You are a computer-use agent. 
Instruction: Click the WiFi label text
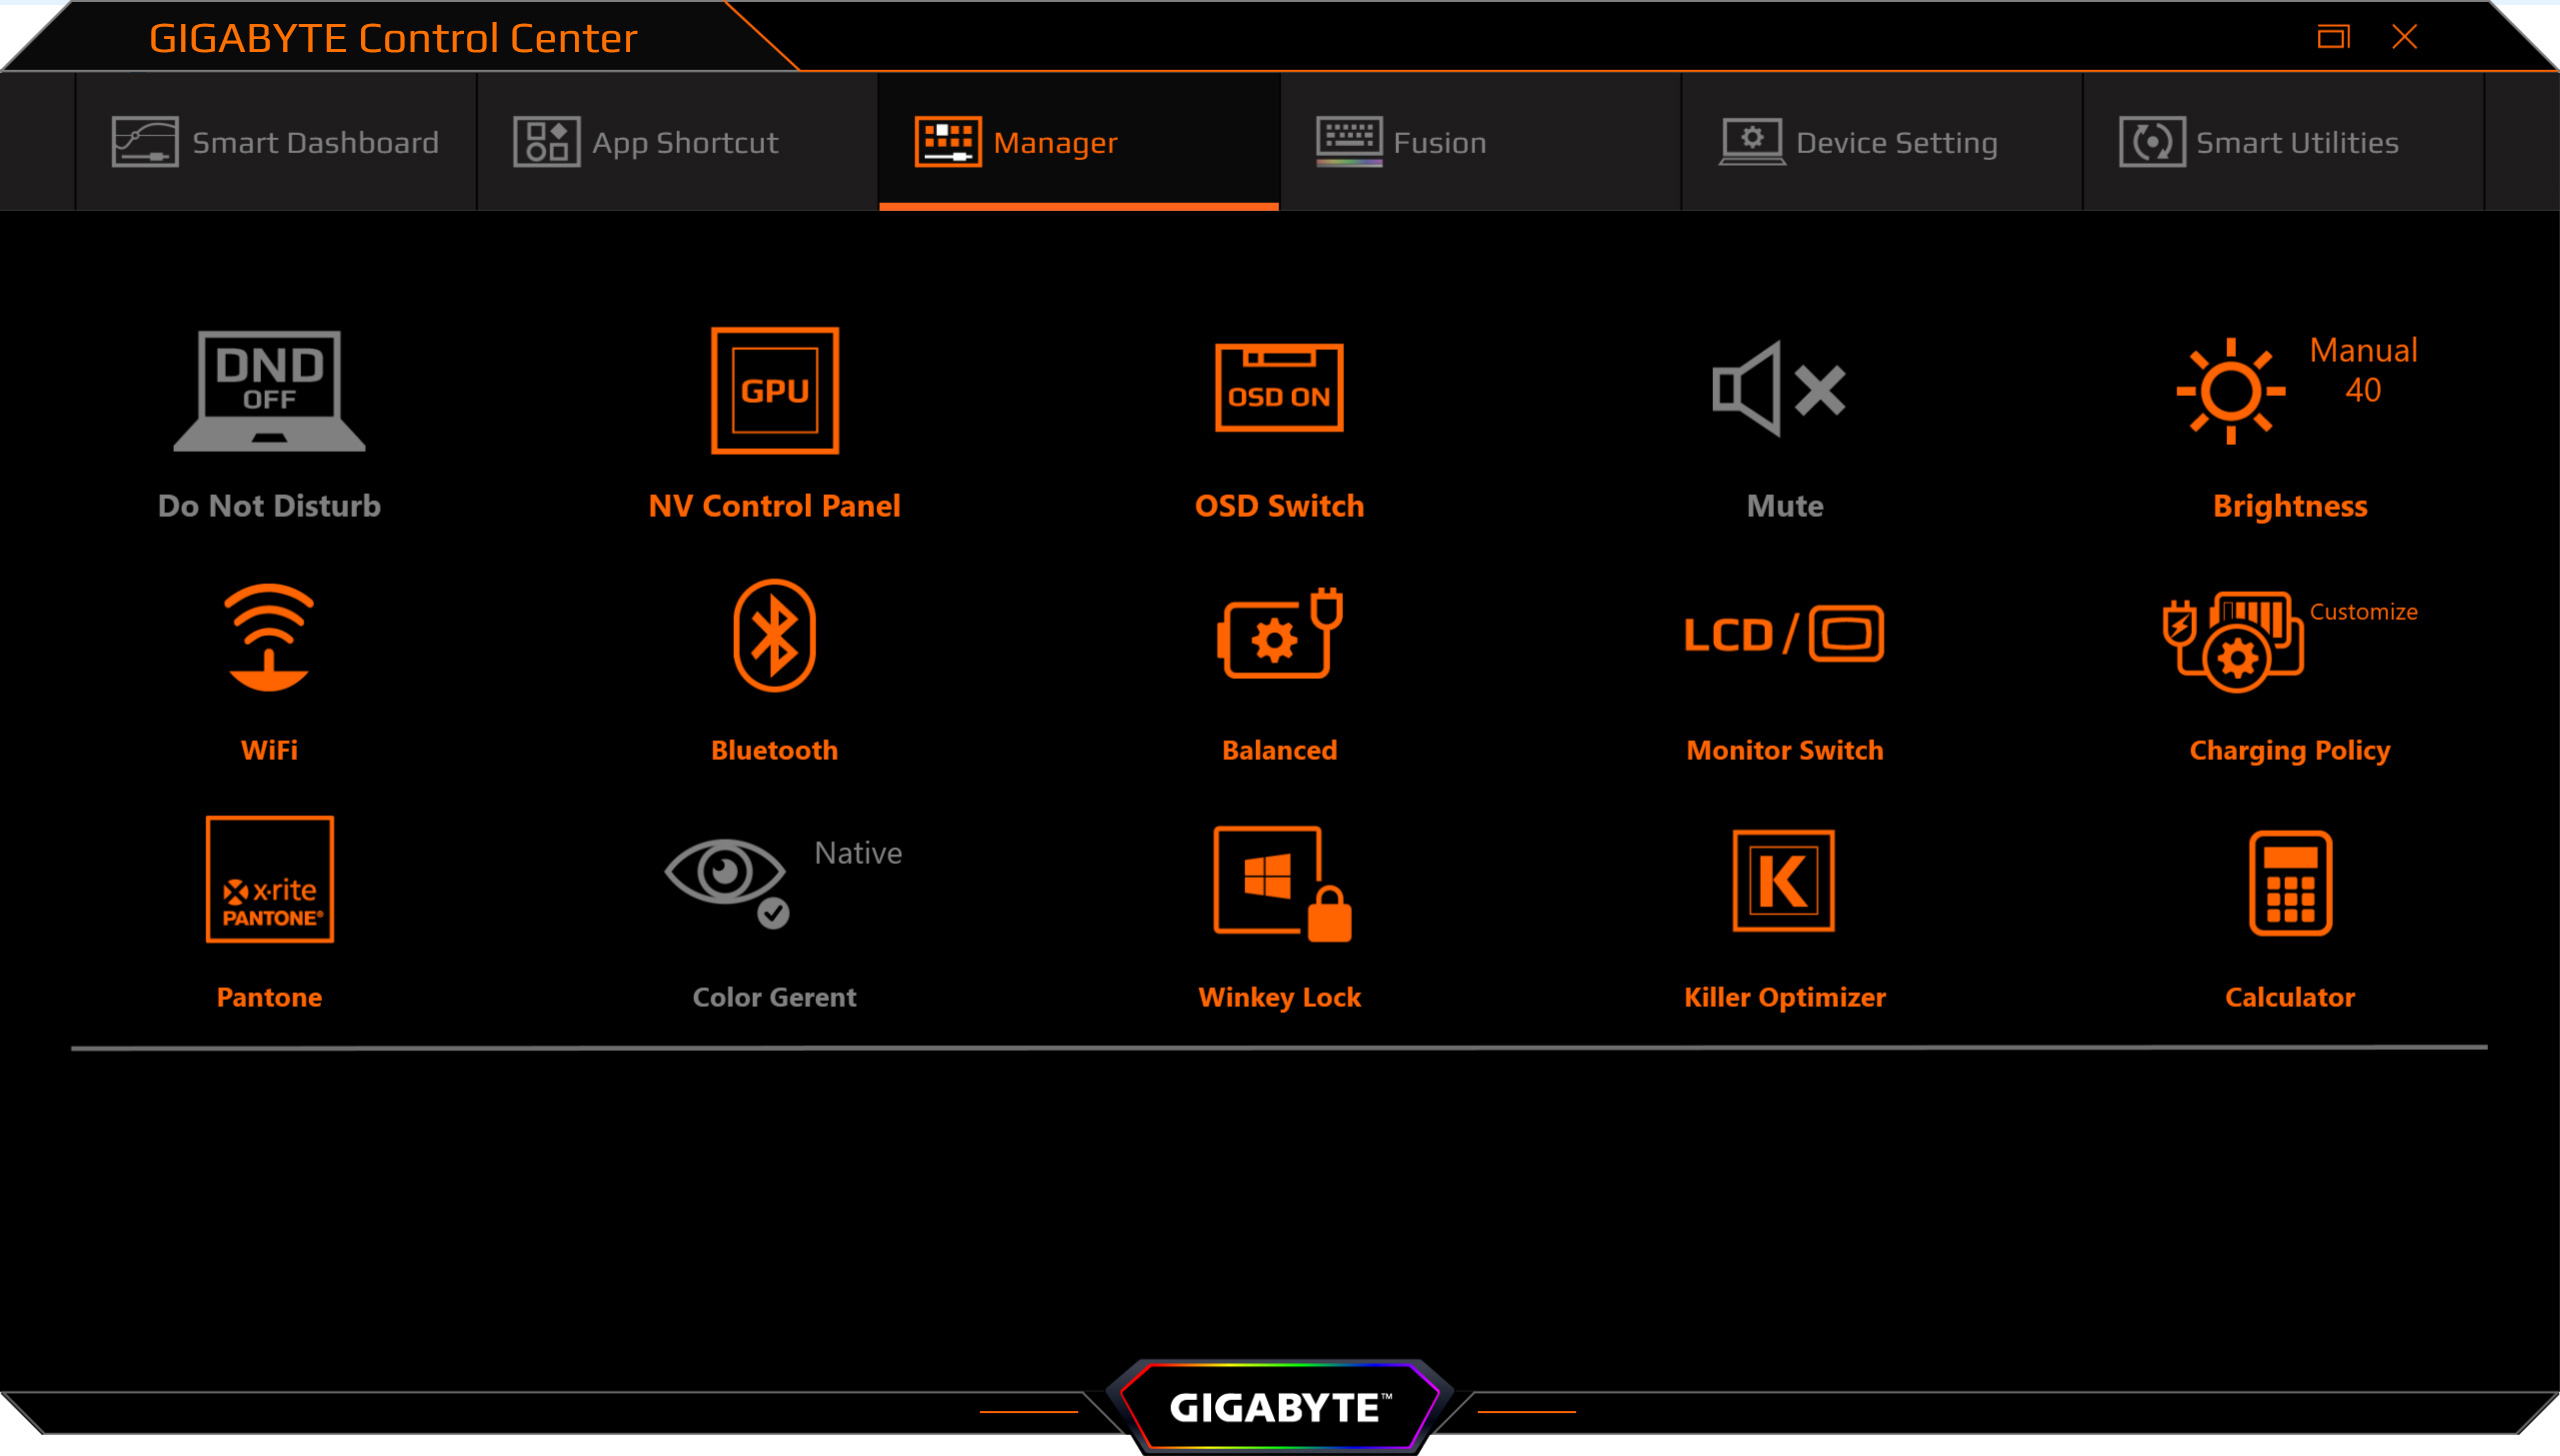point(269,750)
